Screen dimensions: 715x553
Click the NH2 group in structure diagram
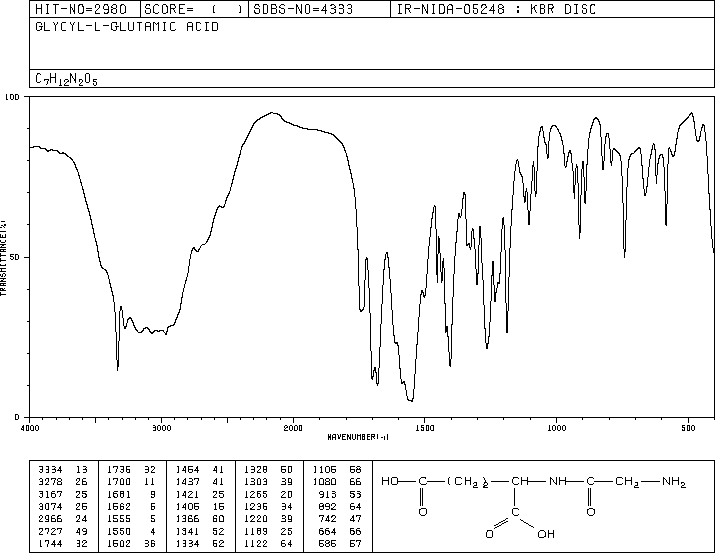point(674,482)
